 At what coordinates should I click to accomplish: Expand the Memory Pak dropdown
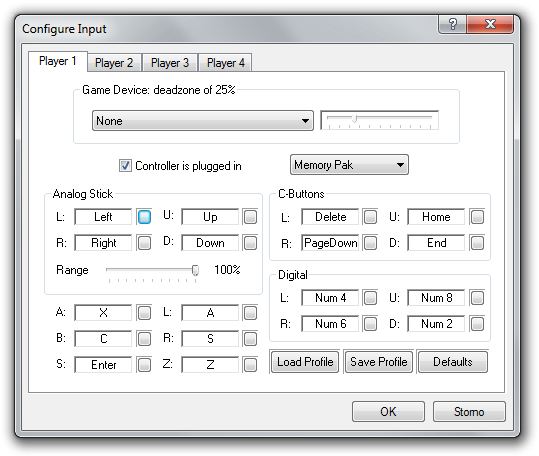[x=349, y=165]
